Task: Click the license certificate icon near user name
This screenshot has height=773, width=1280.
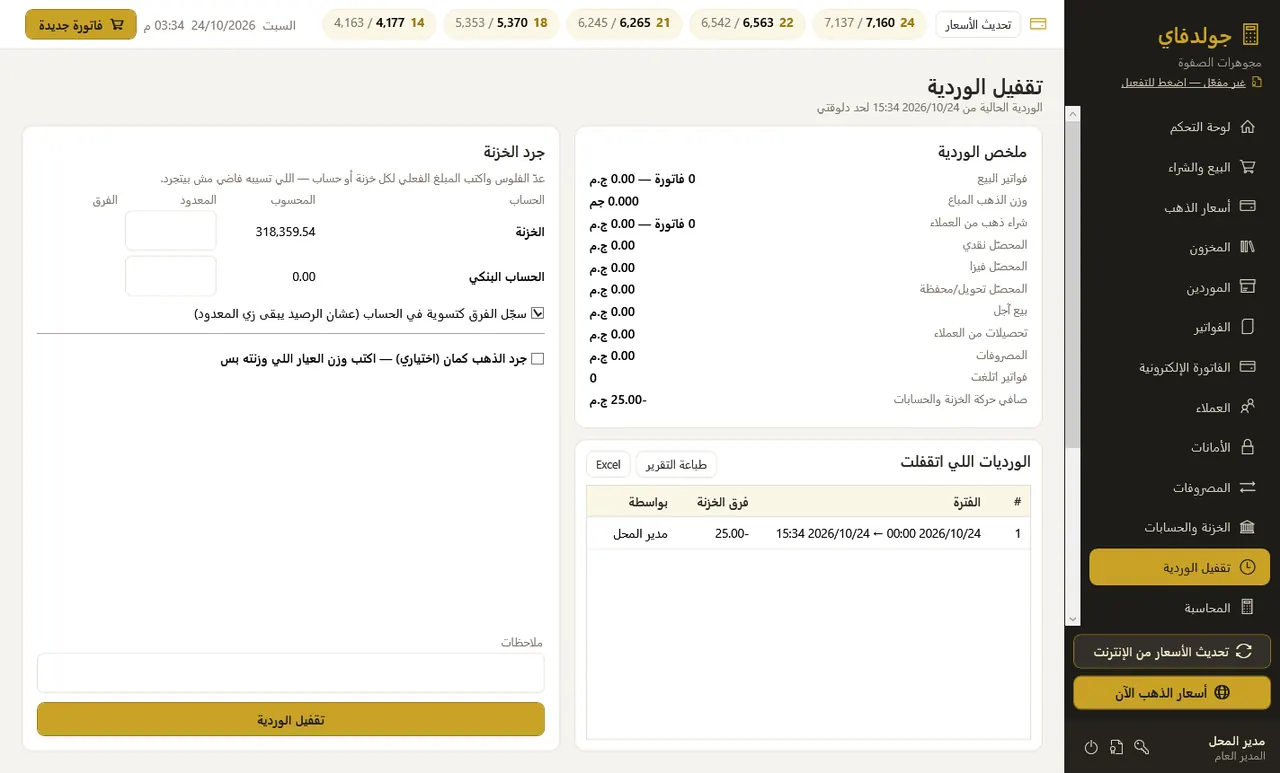Action: coord(1116,747)
